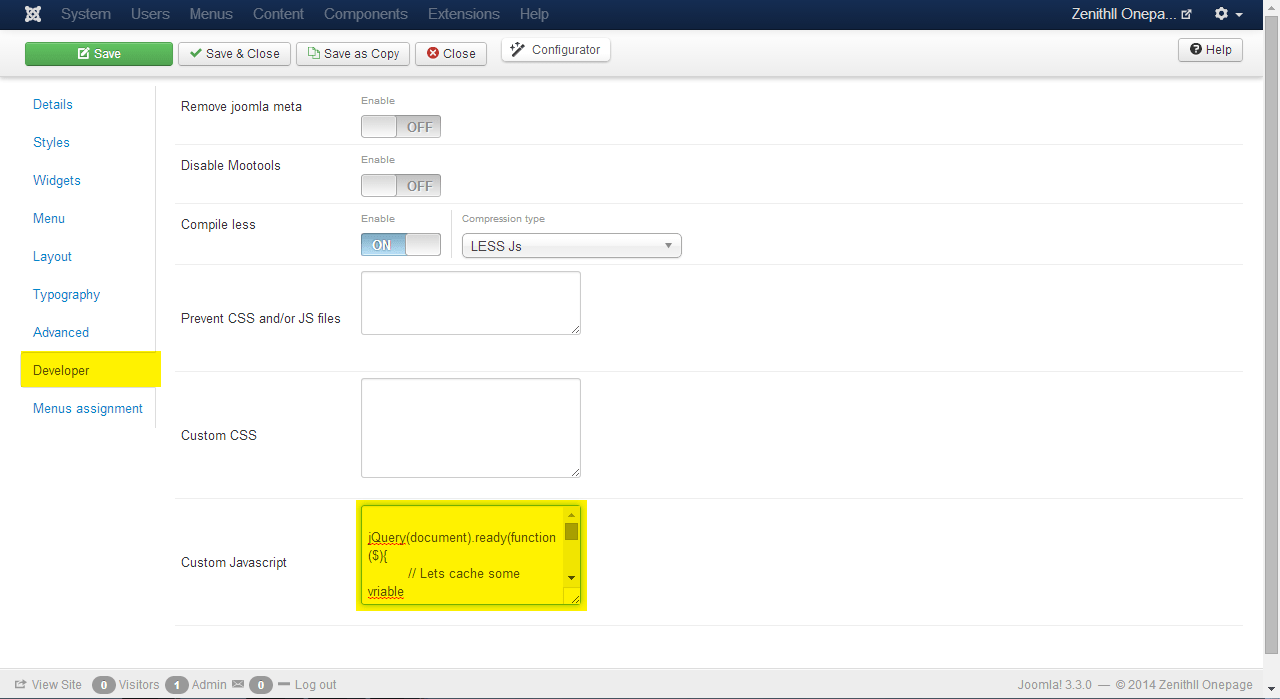Open the settings gear dropdown
Image resolution: width=1280 pixels, height=699 pixels.
(1227, 14)
